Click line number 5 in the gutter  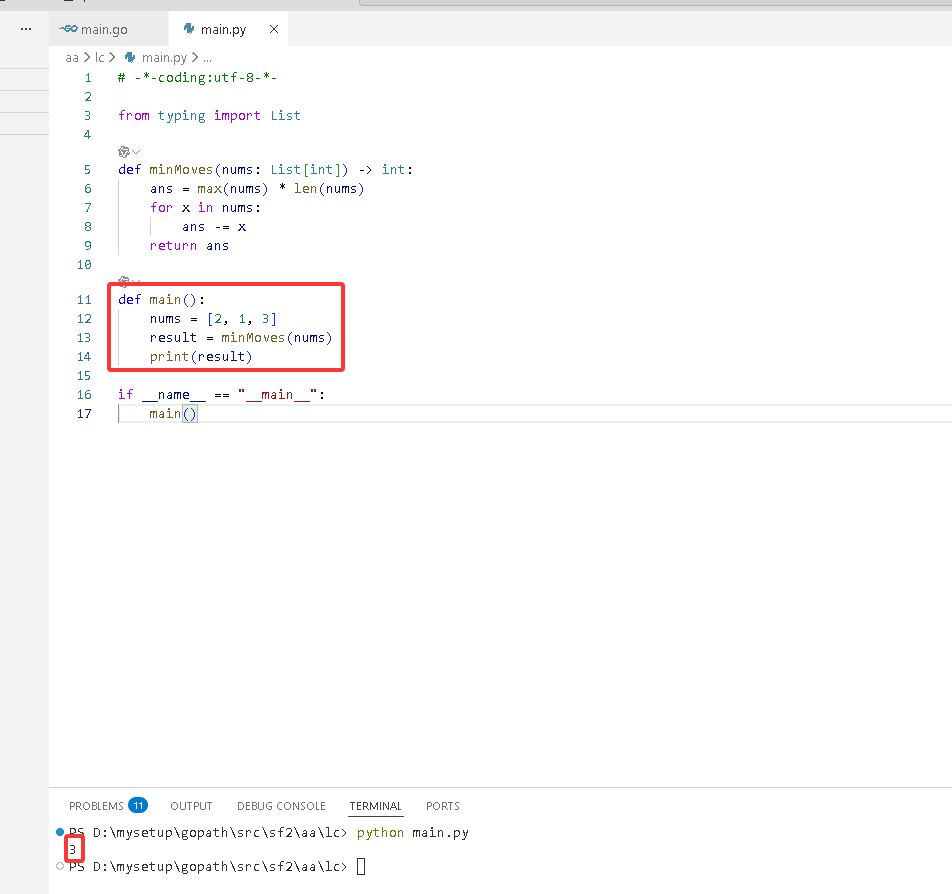pyautogui.click(x=87, y=169)
